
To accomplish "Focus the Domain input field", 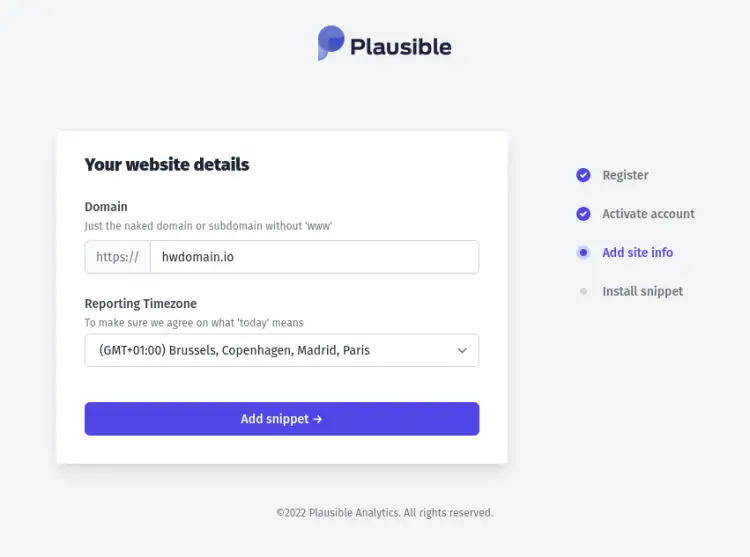I will (x=314, y=257).
